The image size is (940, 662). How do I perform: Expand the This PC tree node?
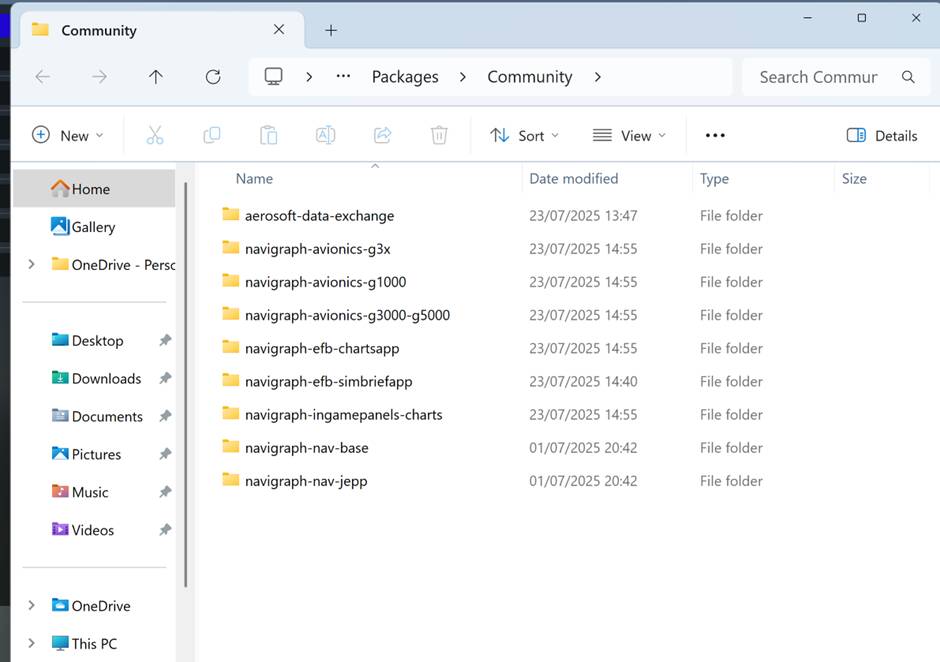[31, 643]
